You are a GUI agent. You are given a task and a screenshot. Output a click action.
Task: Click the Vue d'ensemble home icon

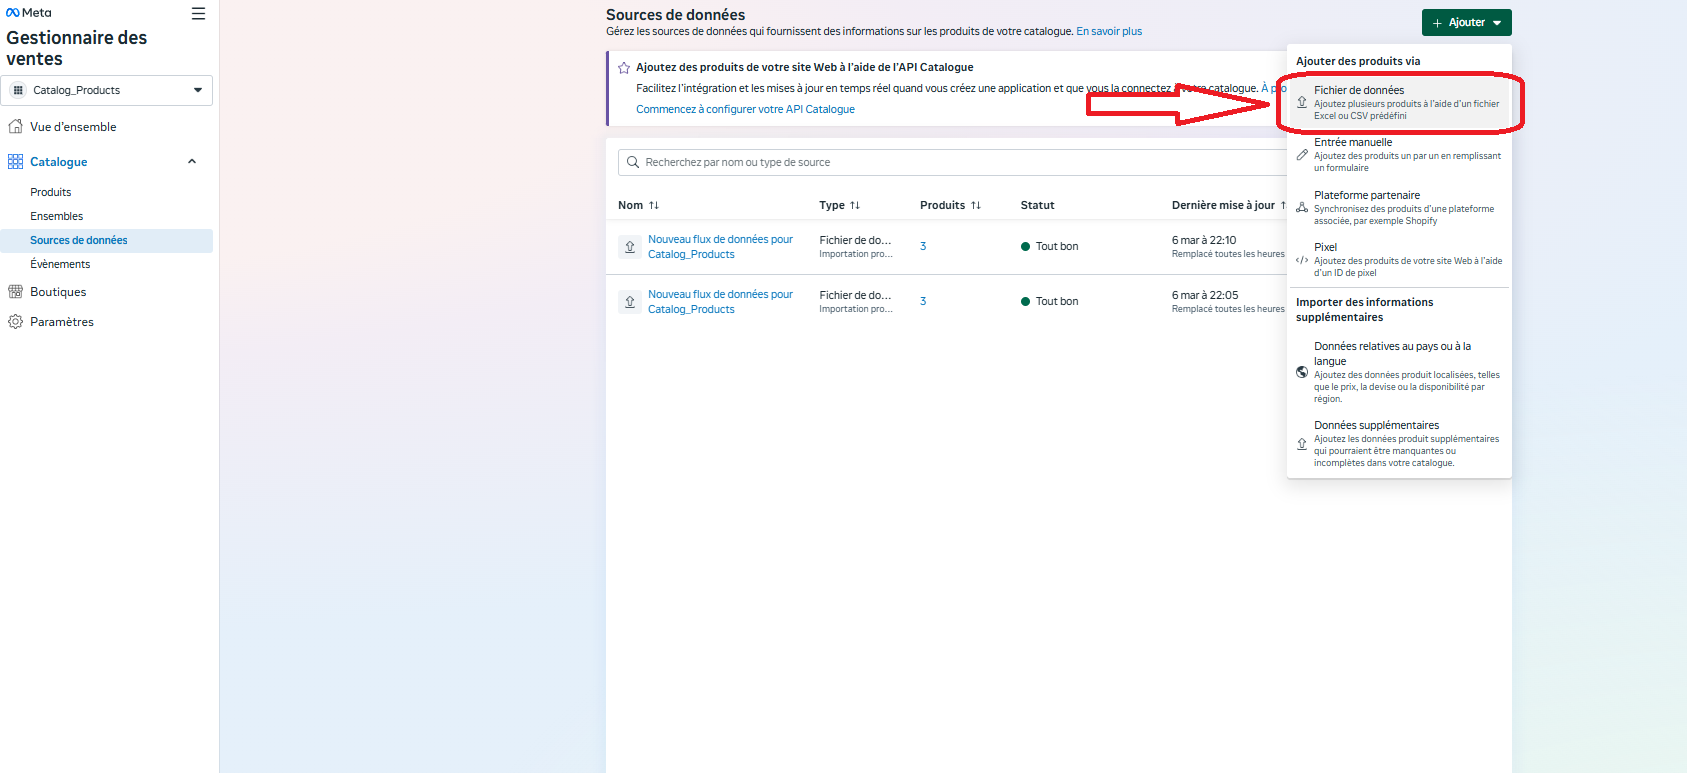coord(15,127)
